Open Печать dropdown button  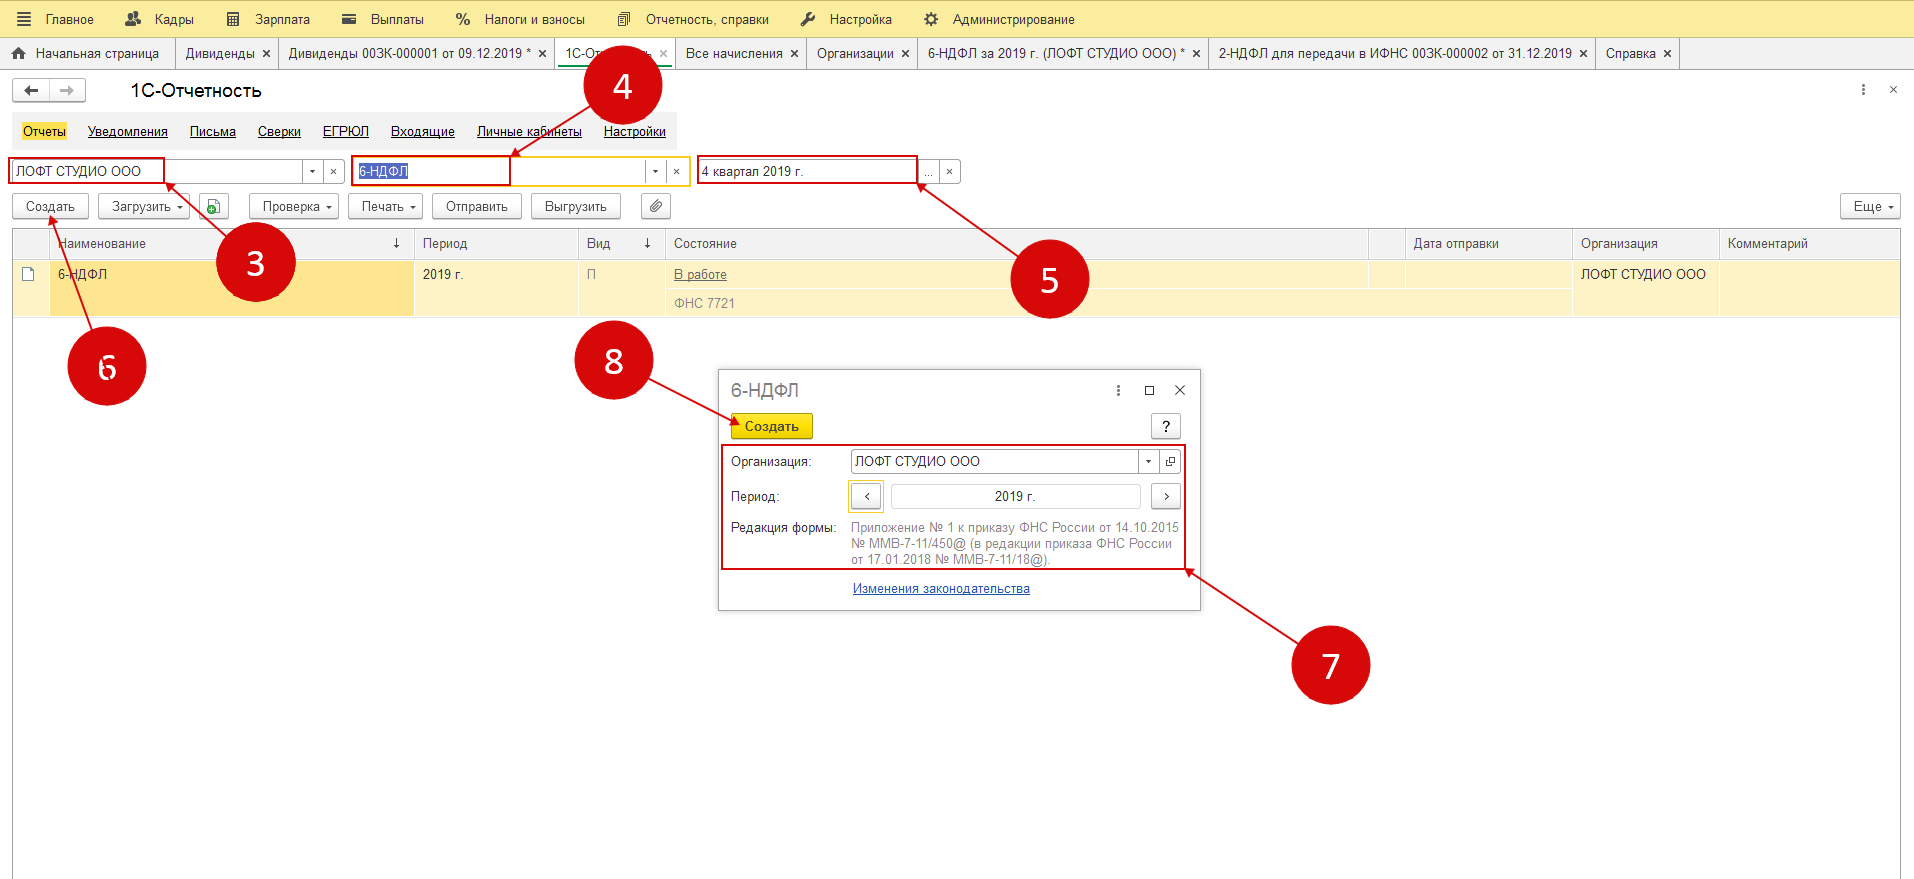(386, 206)
